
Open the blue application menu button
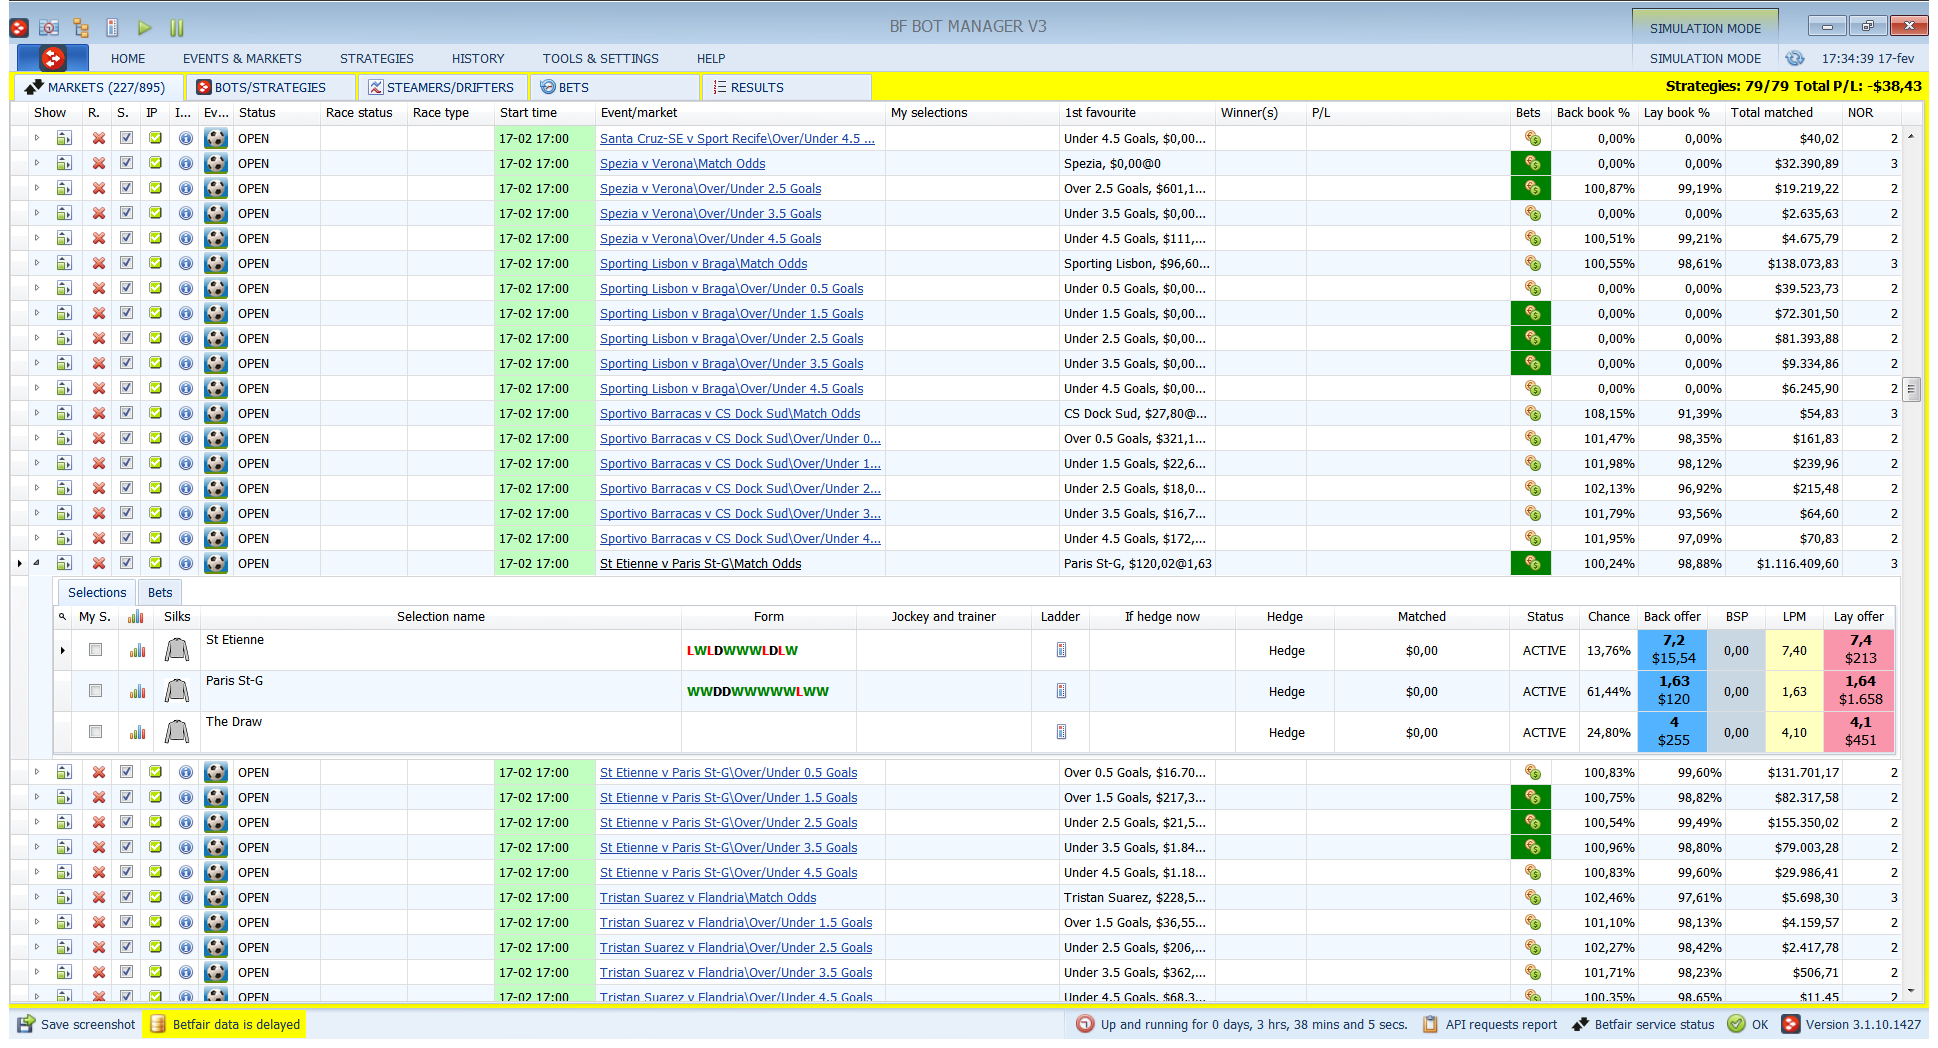(x=53, y=58)
